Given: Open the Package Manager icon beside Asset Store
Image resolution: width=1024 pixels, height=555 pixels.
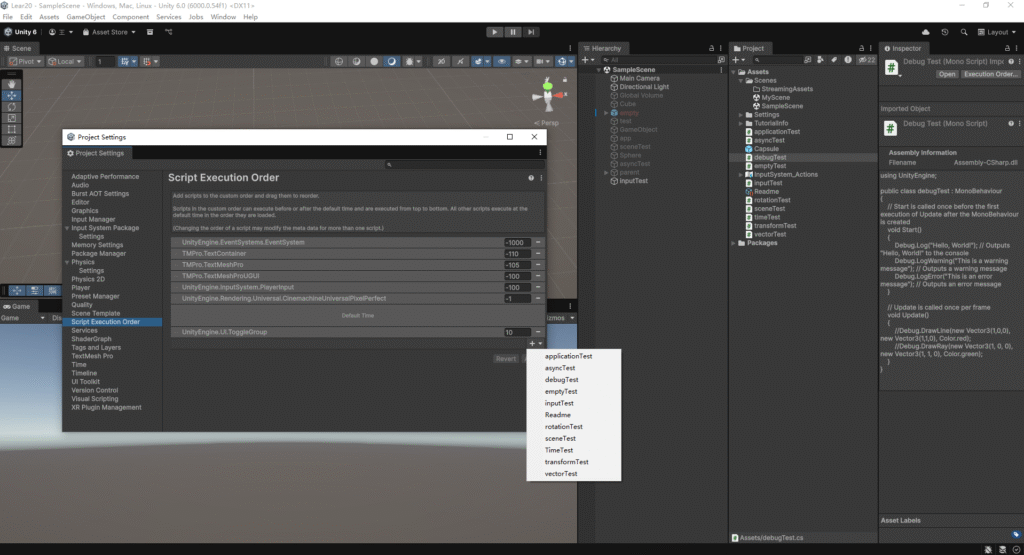Looking at the screenshot, I should tap(150, 32).
